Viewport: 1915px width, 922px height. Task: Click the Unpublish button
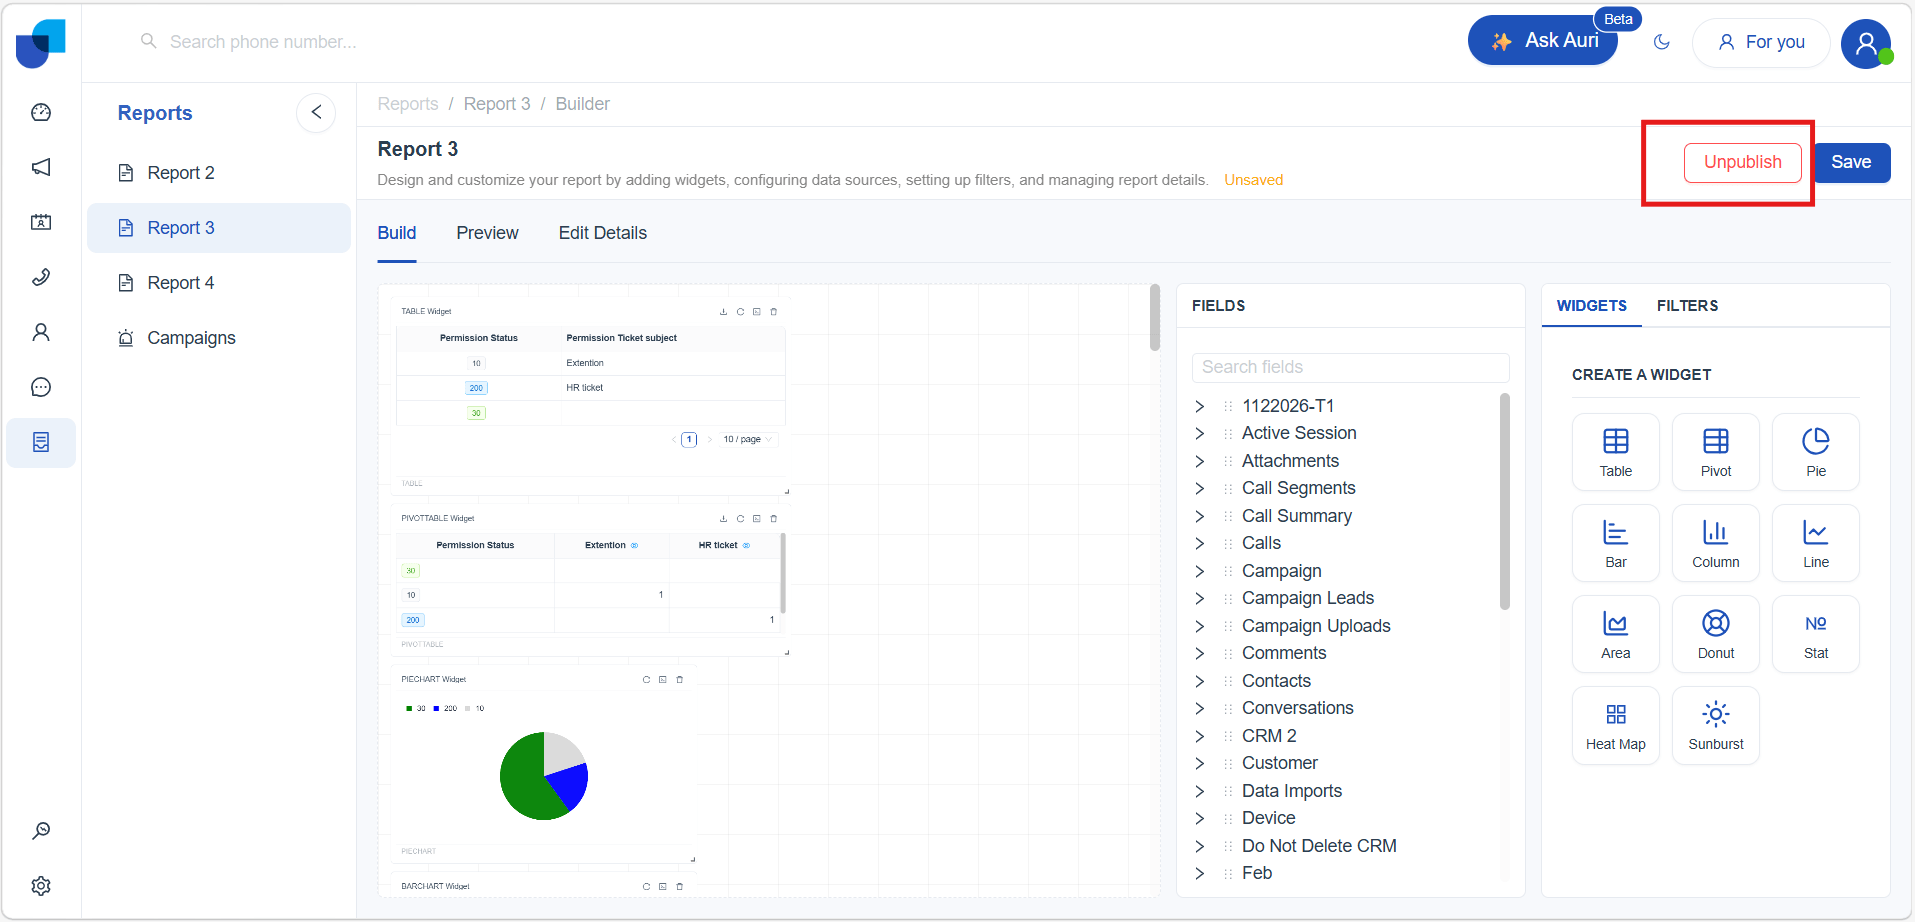click(x=1742, y=163)
